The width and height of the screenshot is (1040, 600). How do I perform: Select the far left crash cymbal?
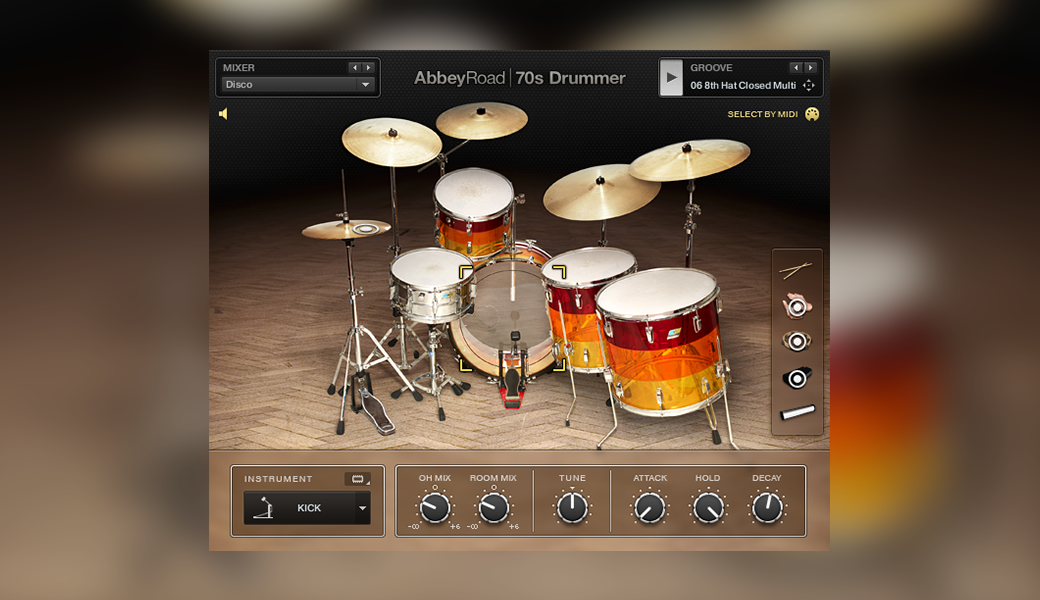(391, 142)
